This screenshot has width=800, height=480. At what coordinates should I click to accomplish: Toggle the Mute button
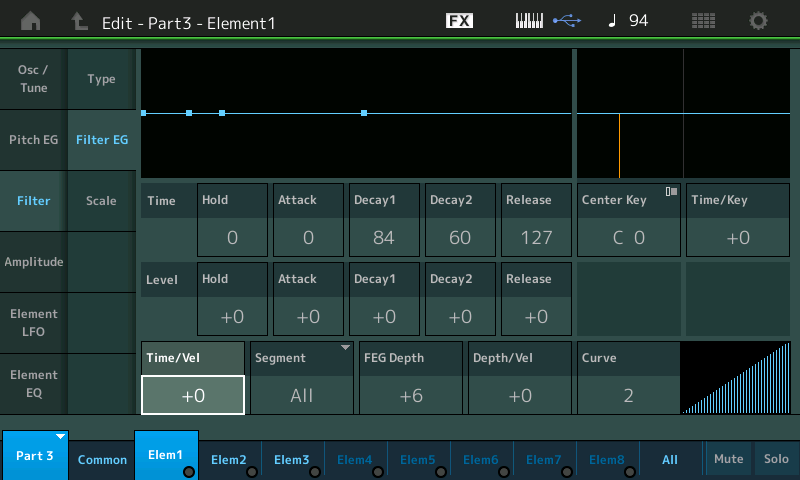click(x=728, y=459)
